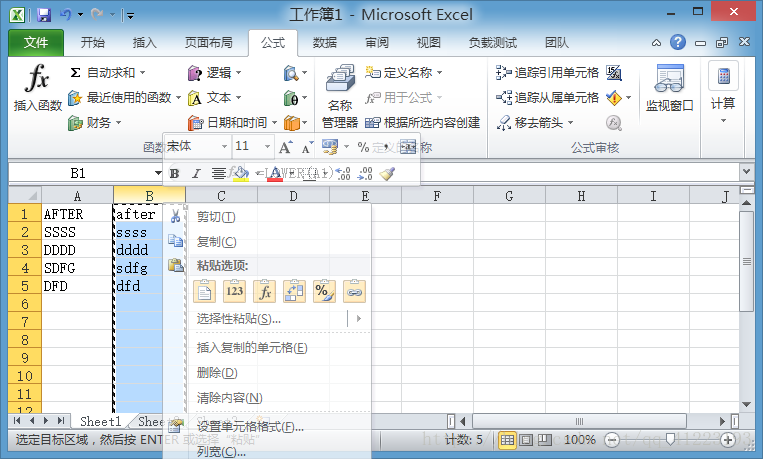Choose the Paste Formulas (fx) option

[264, 291]
